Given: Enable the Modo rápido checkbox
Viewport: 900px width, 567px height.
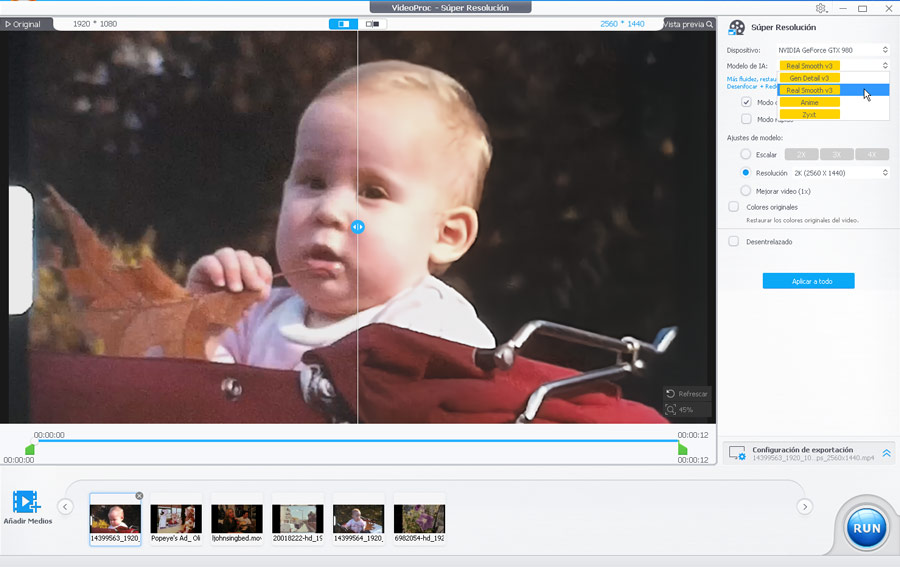Looking at the screenshot, I should (x=746, y=119).
